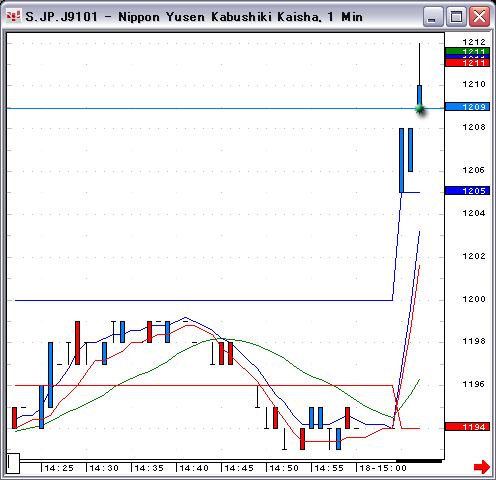The height and width of the screenshot is (480, 496).
Task: Click the 14:40 time label
Action: tap(194, 468)
